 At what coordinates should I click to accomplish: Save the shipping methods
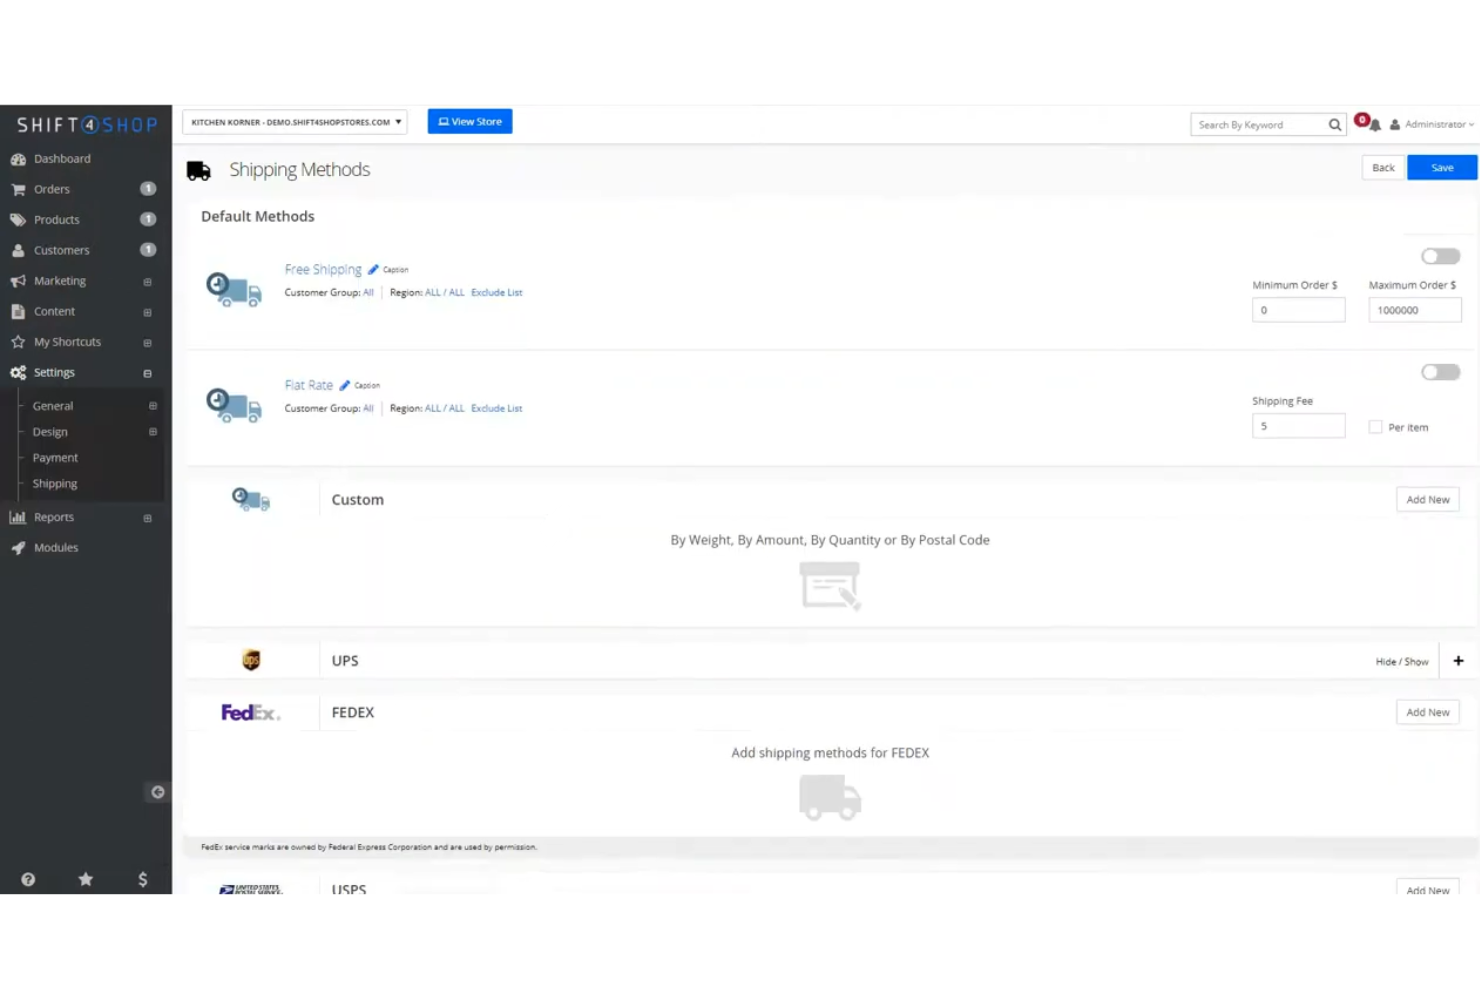pyautogui.click(x=1442, y=168)
